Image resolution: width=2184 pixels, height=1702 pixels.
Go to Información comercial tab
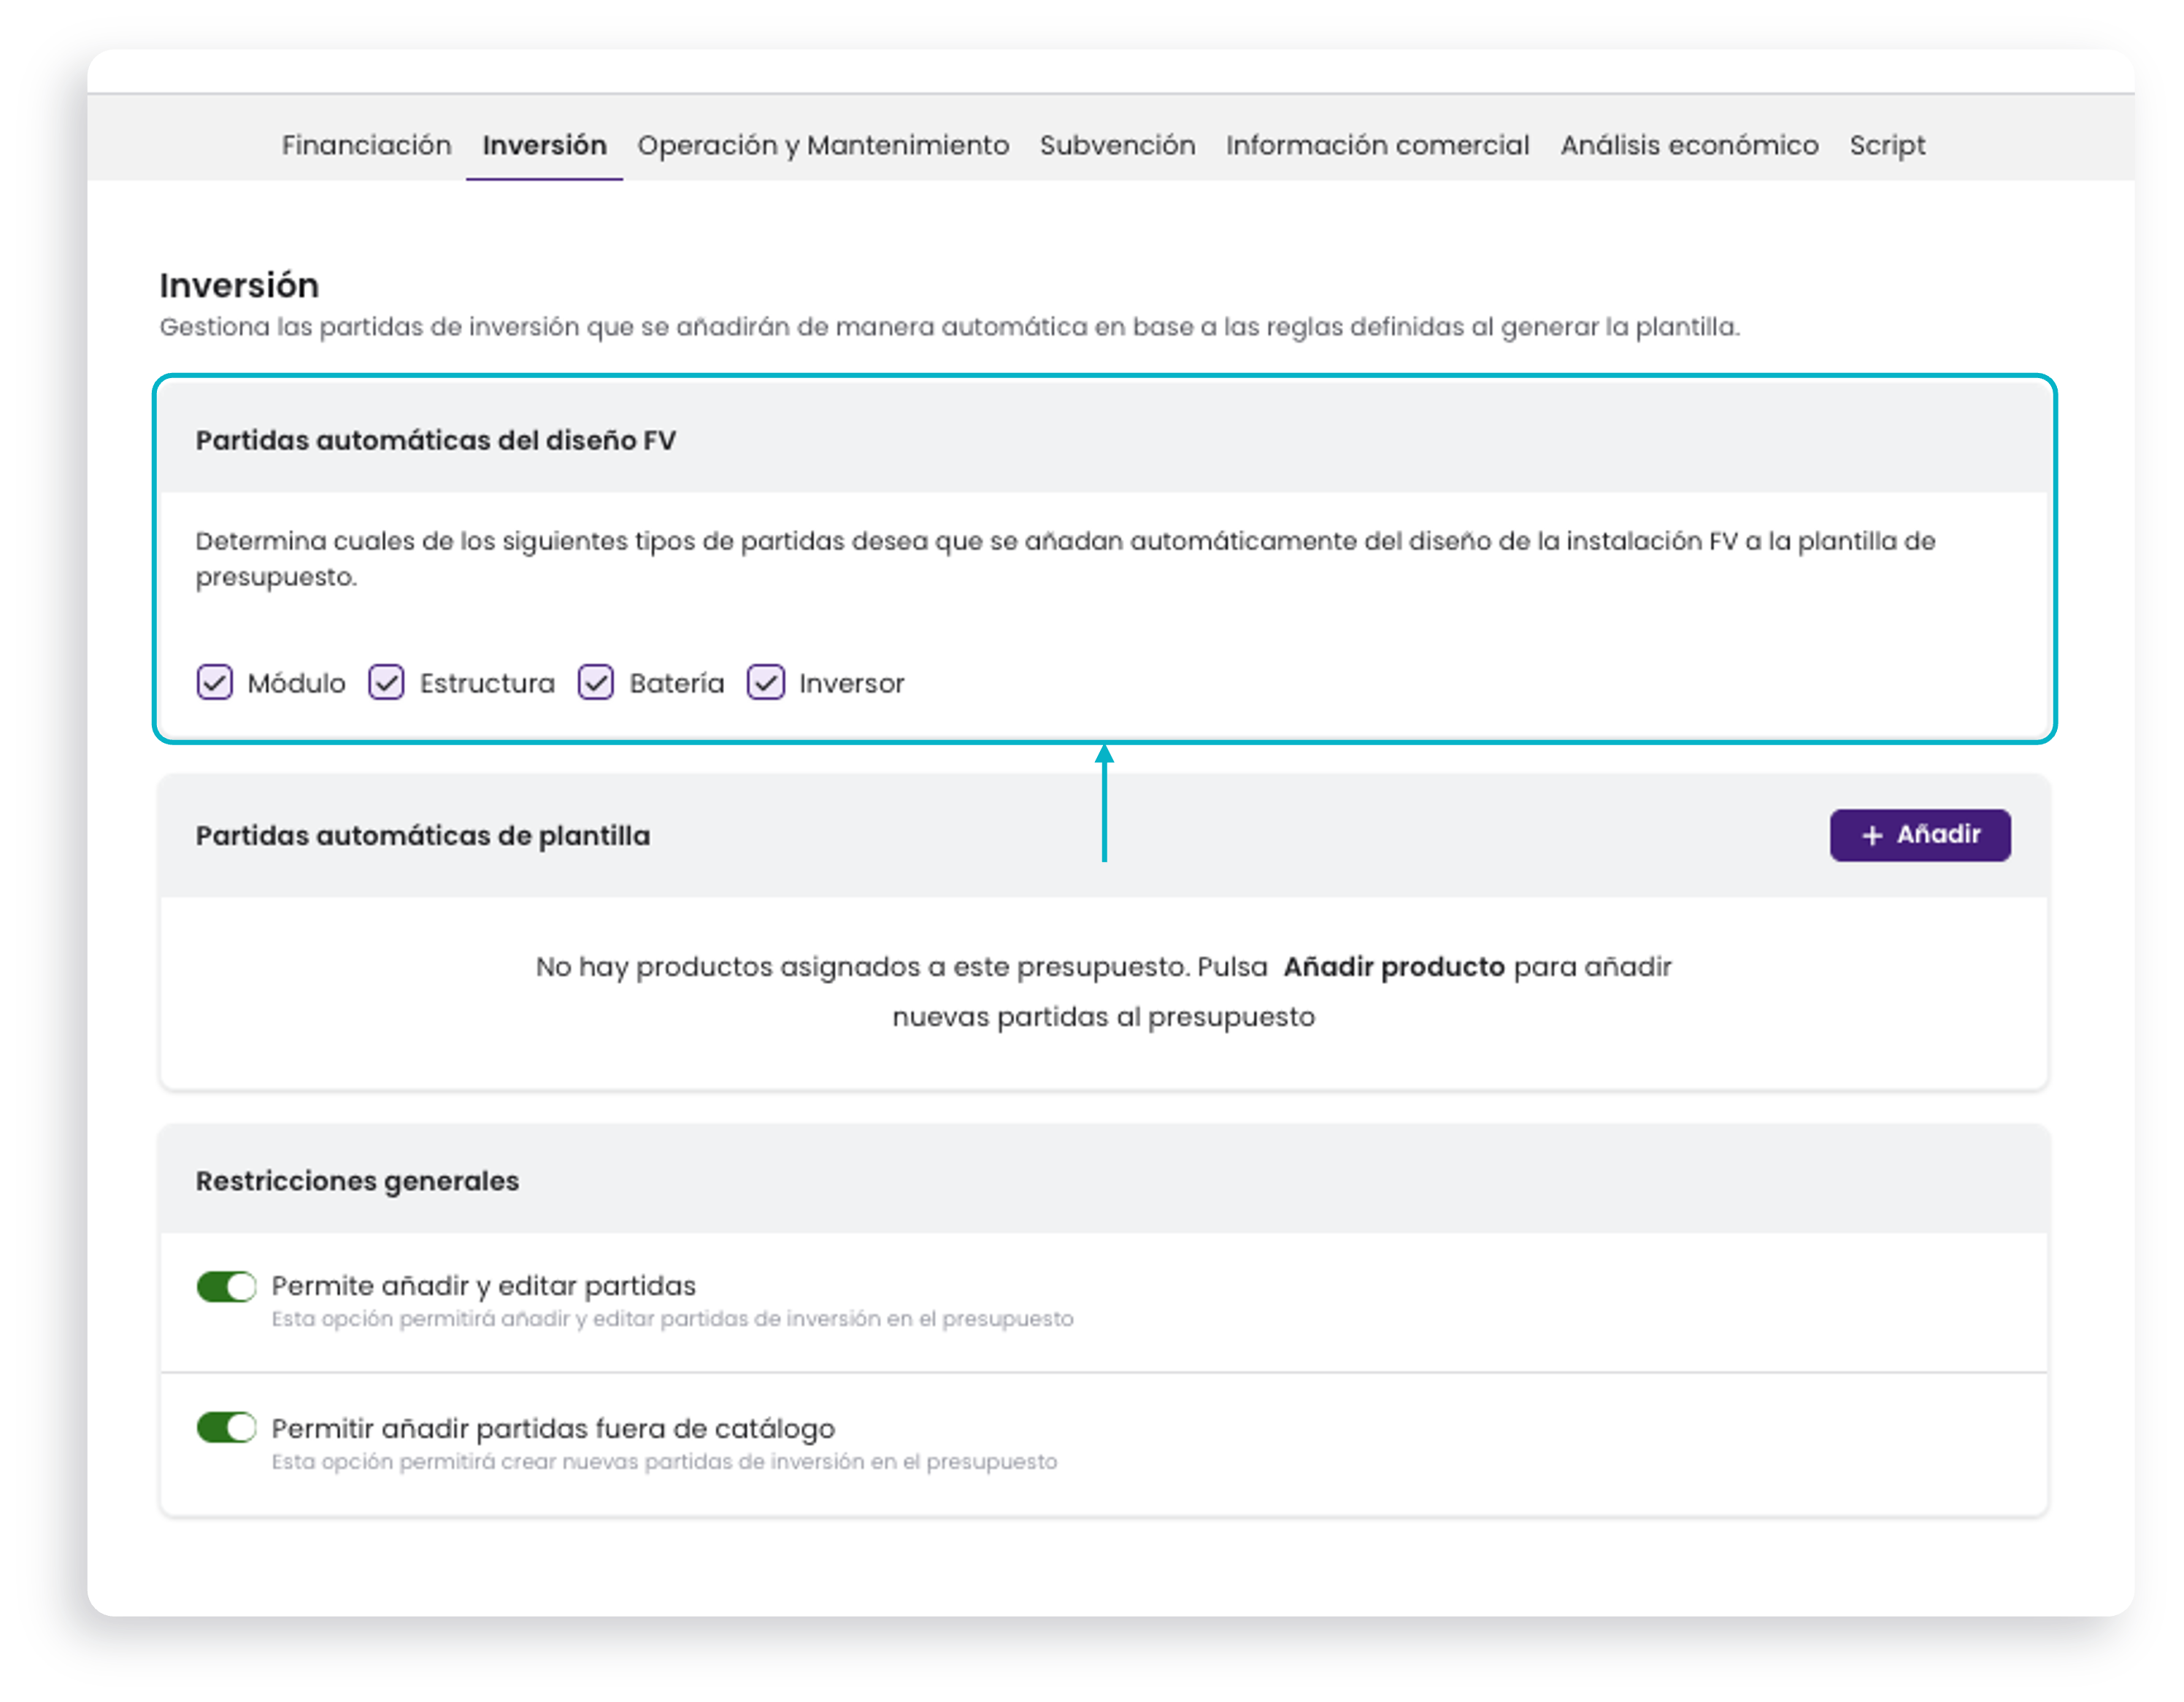pyautogui.click(x=1377, y=145)
